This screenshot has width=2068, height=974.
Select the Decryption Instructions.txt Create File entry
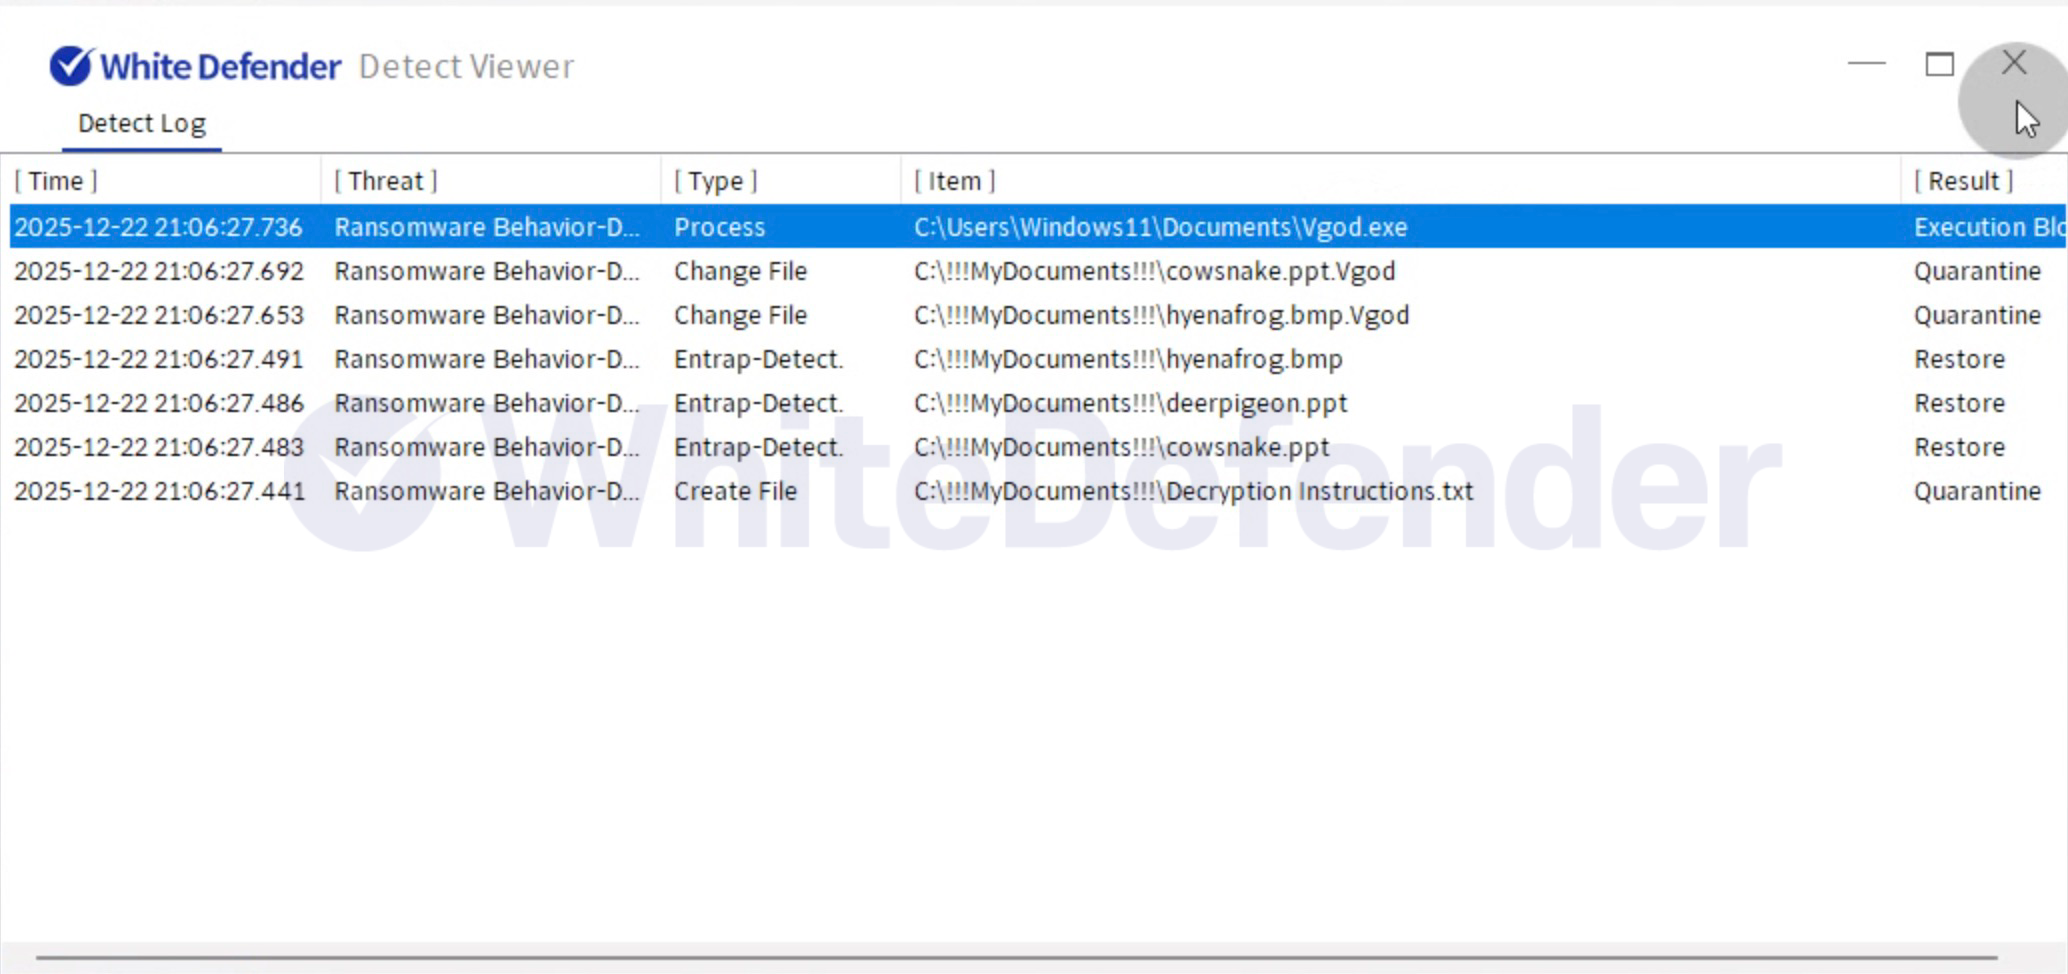(1193, 491)
